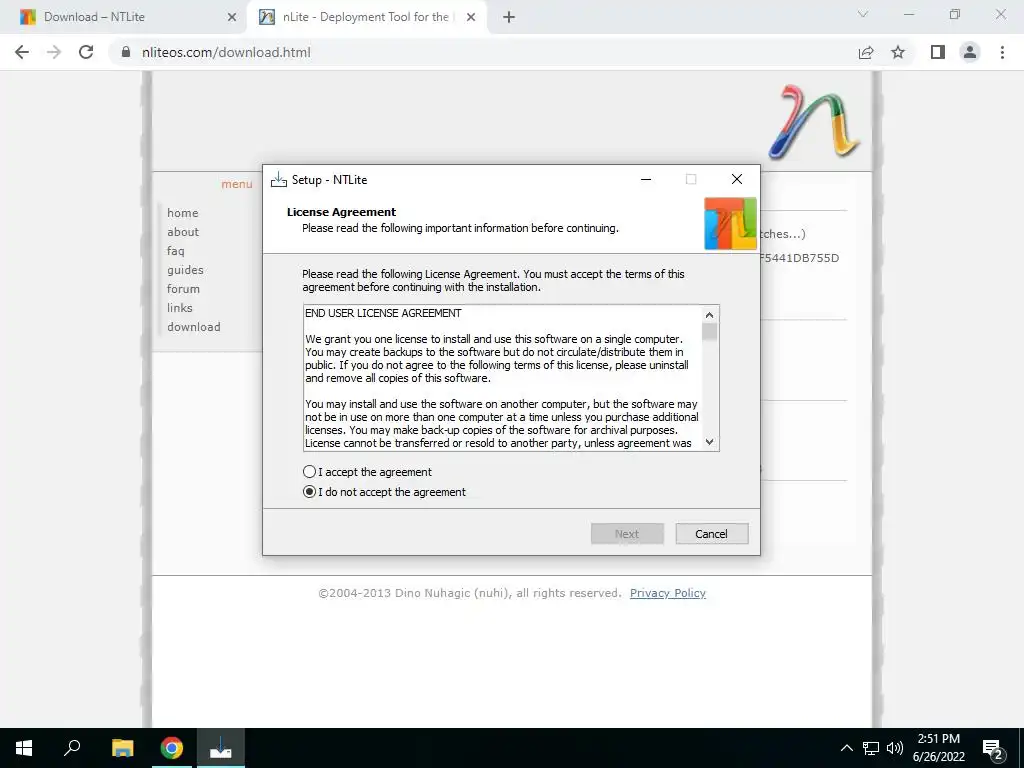1024x768 pixels.
Task: Close the Setup - NTLite dialog
Action: (737, 180)
